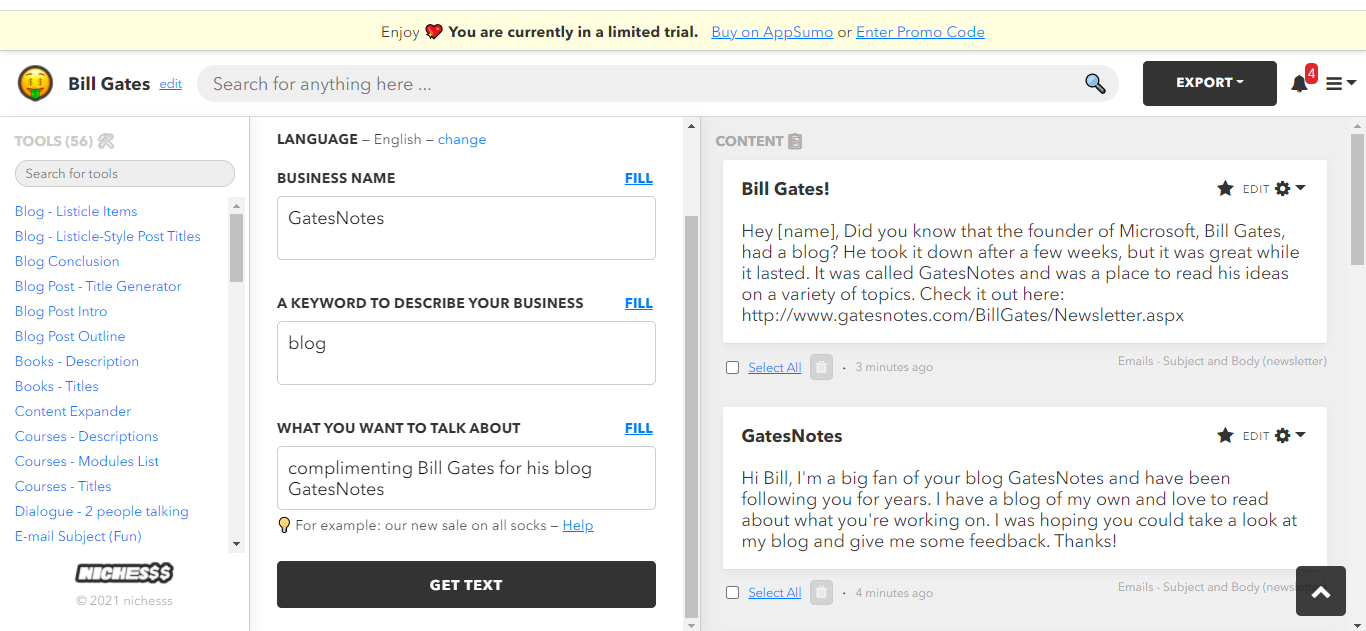The image size is (1366, 631).
Task: Click FILL for What You Want to Talk About
Action: (639, 428)
